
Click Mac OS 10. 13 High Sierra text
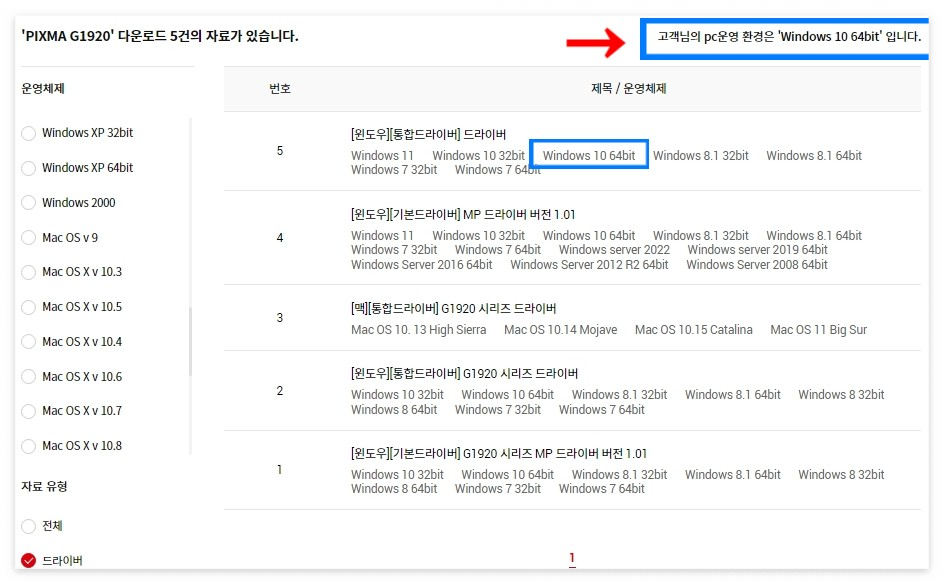click(418, 330)
